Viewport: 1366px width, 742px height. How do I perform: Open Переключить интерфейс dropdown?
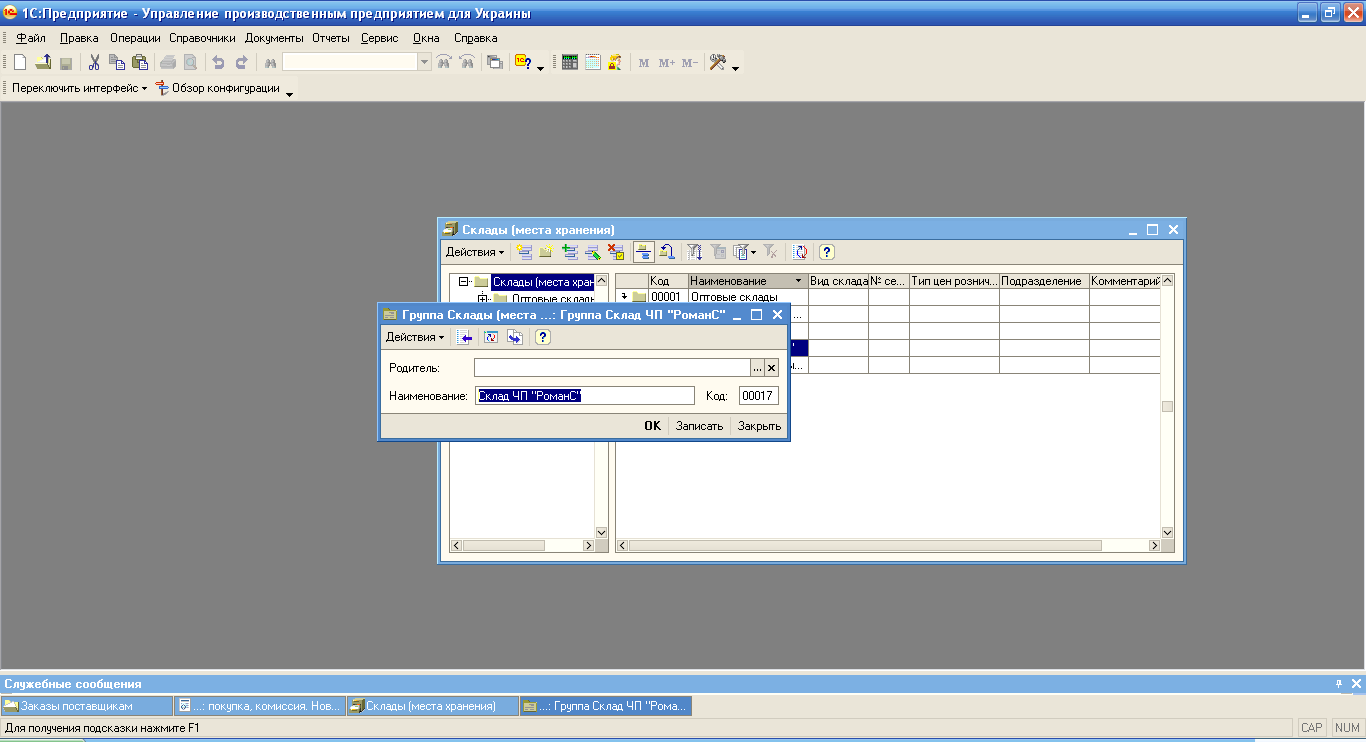tap(79, 88)
